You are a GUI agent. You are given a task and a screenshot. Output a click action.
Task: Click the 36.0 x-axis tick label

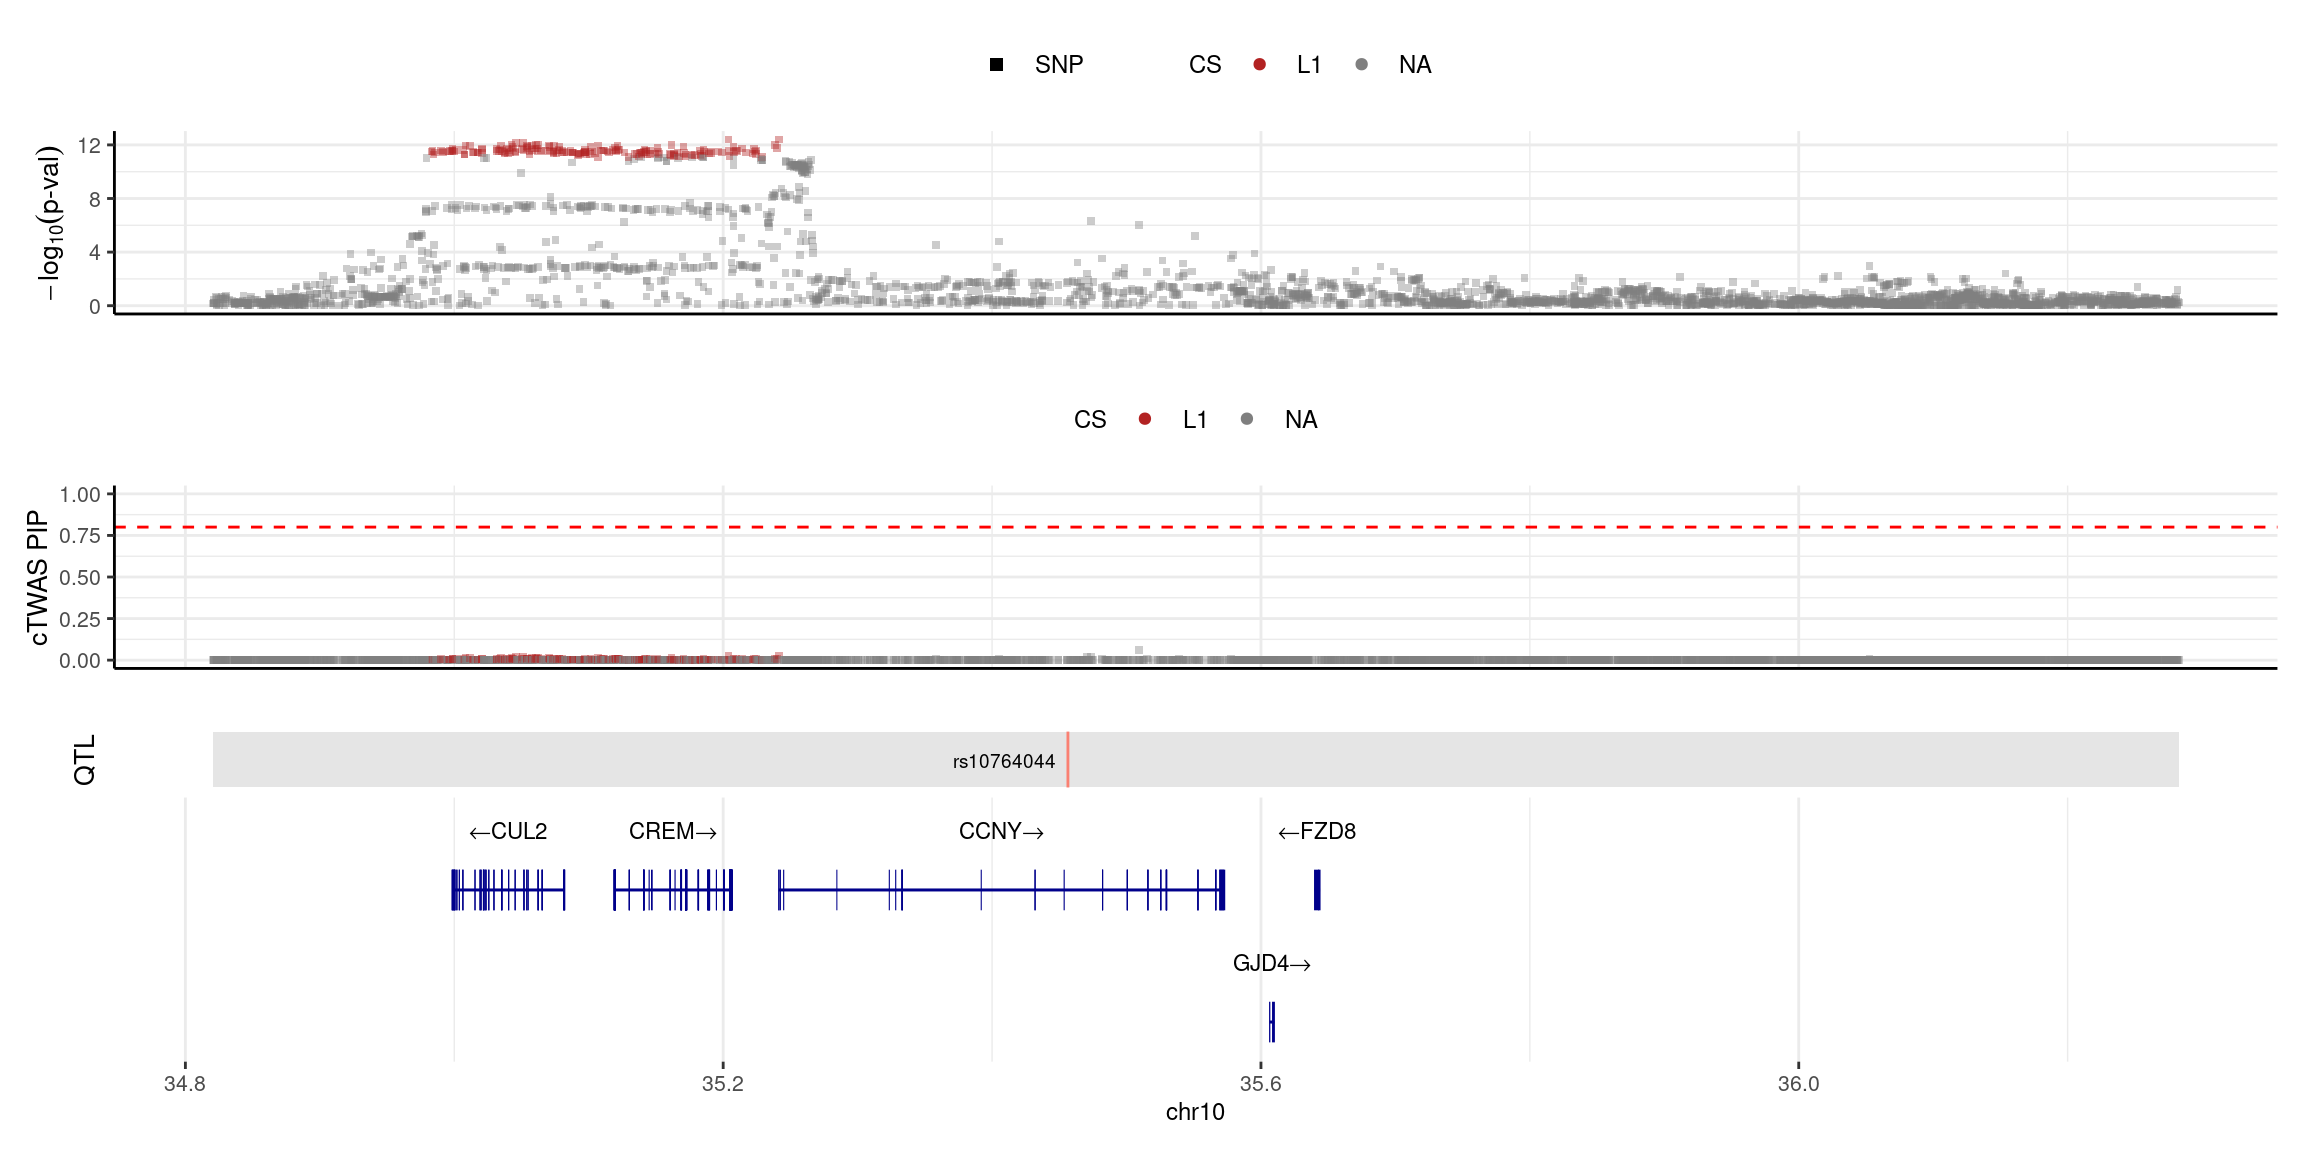tap(1798, 1084)
